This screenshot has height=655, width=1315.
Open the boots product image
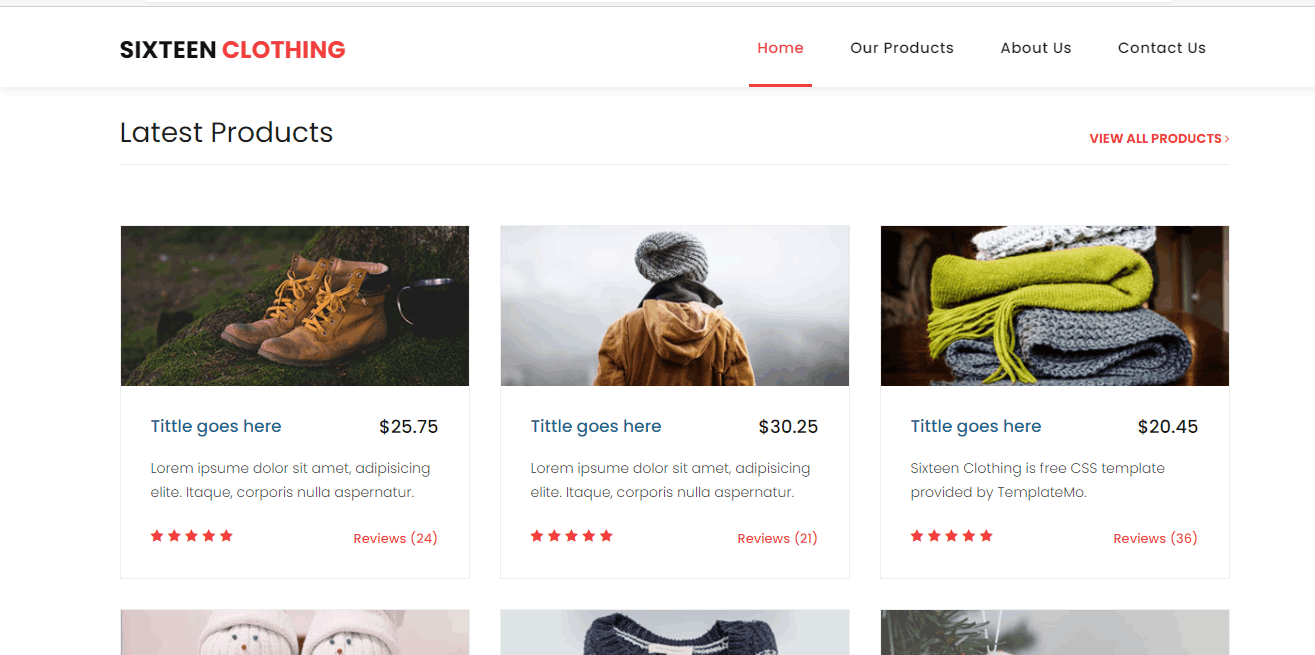[x=295, y=306]
